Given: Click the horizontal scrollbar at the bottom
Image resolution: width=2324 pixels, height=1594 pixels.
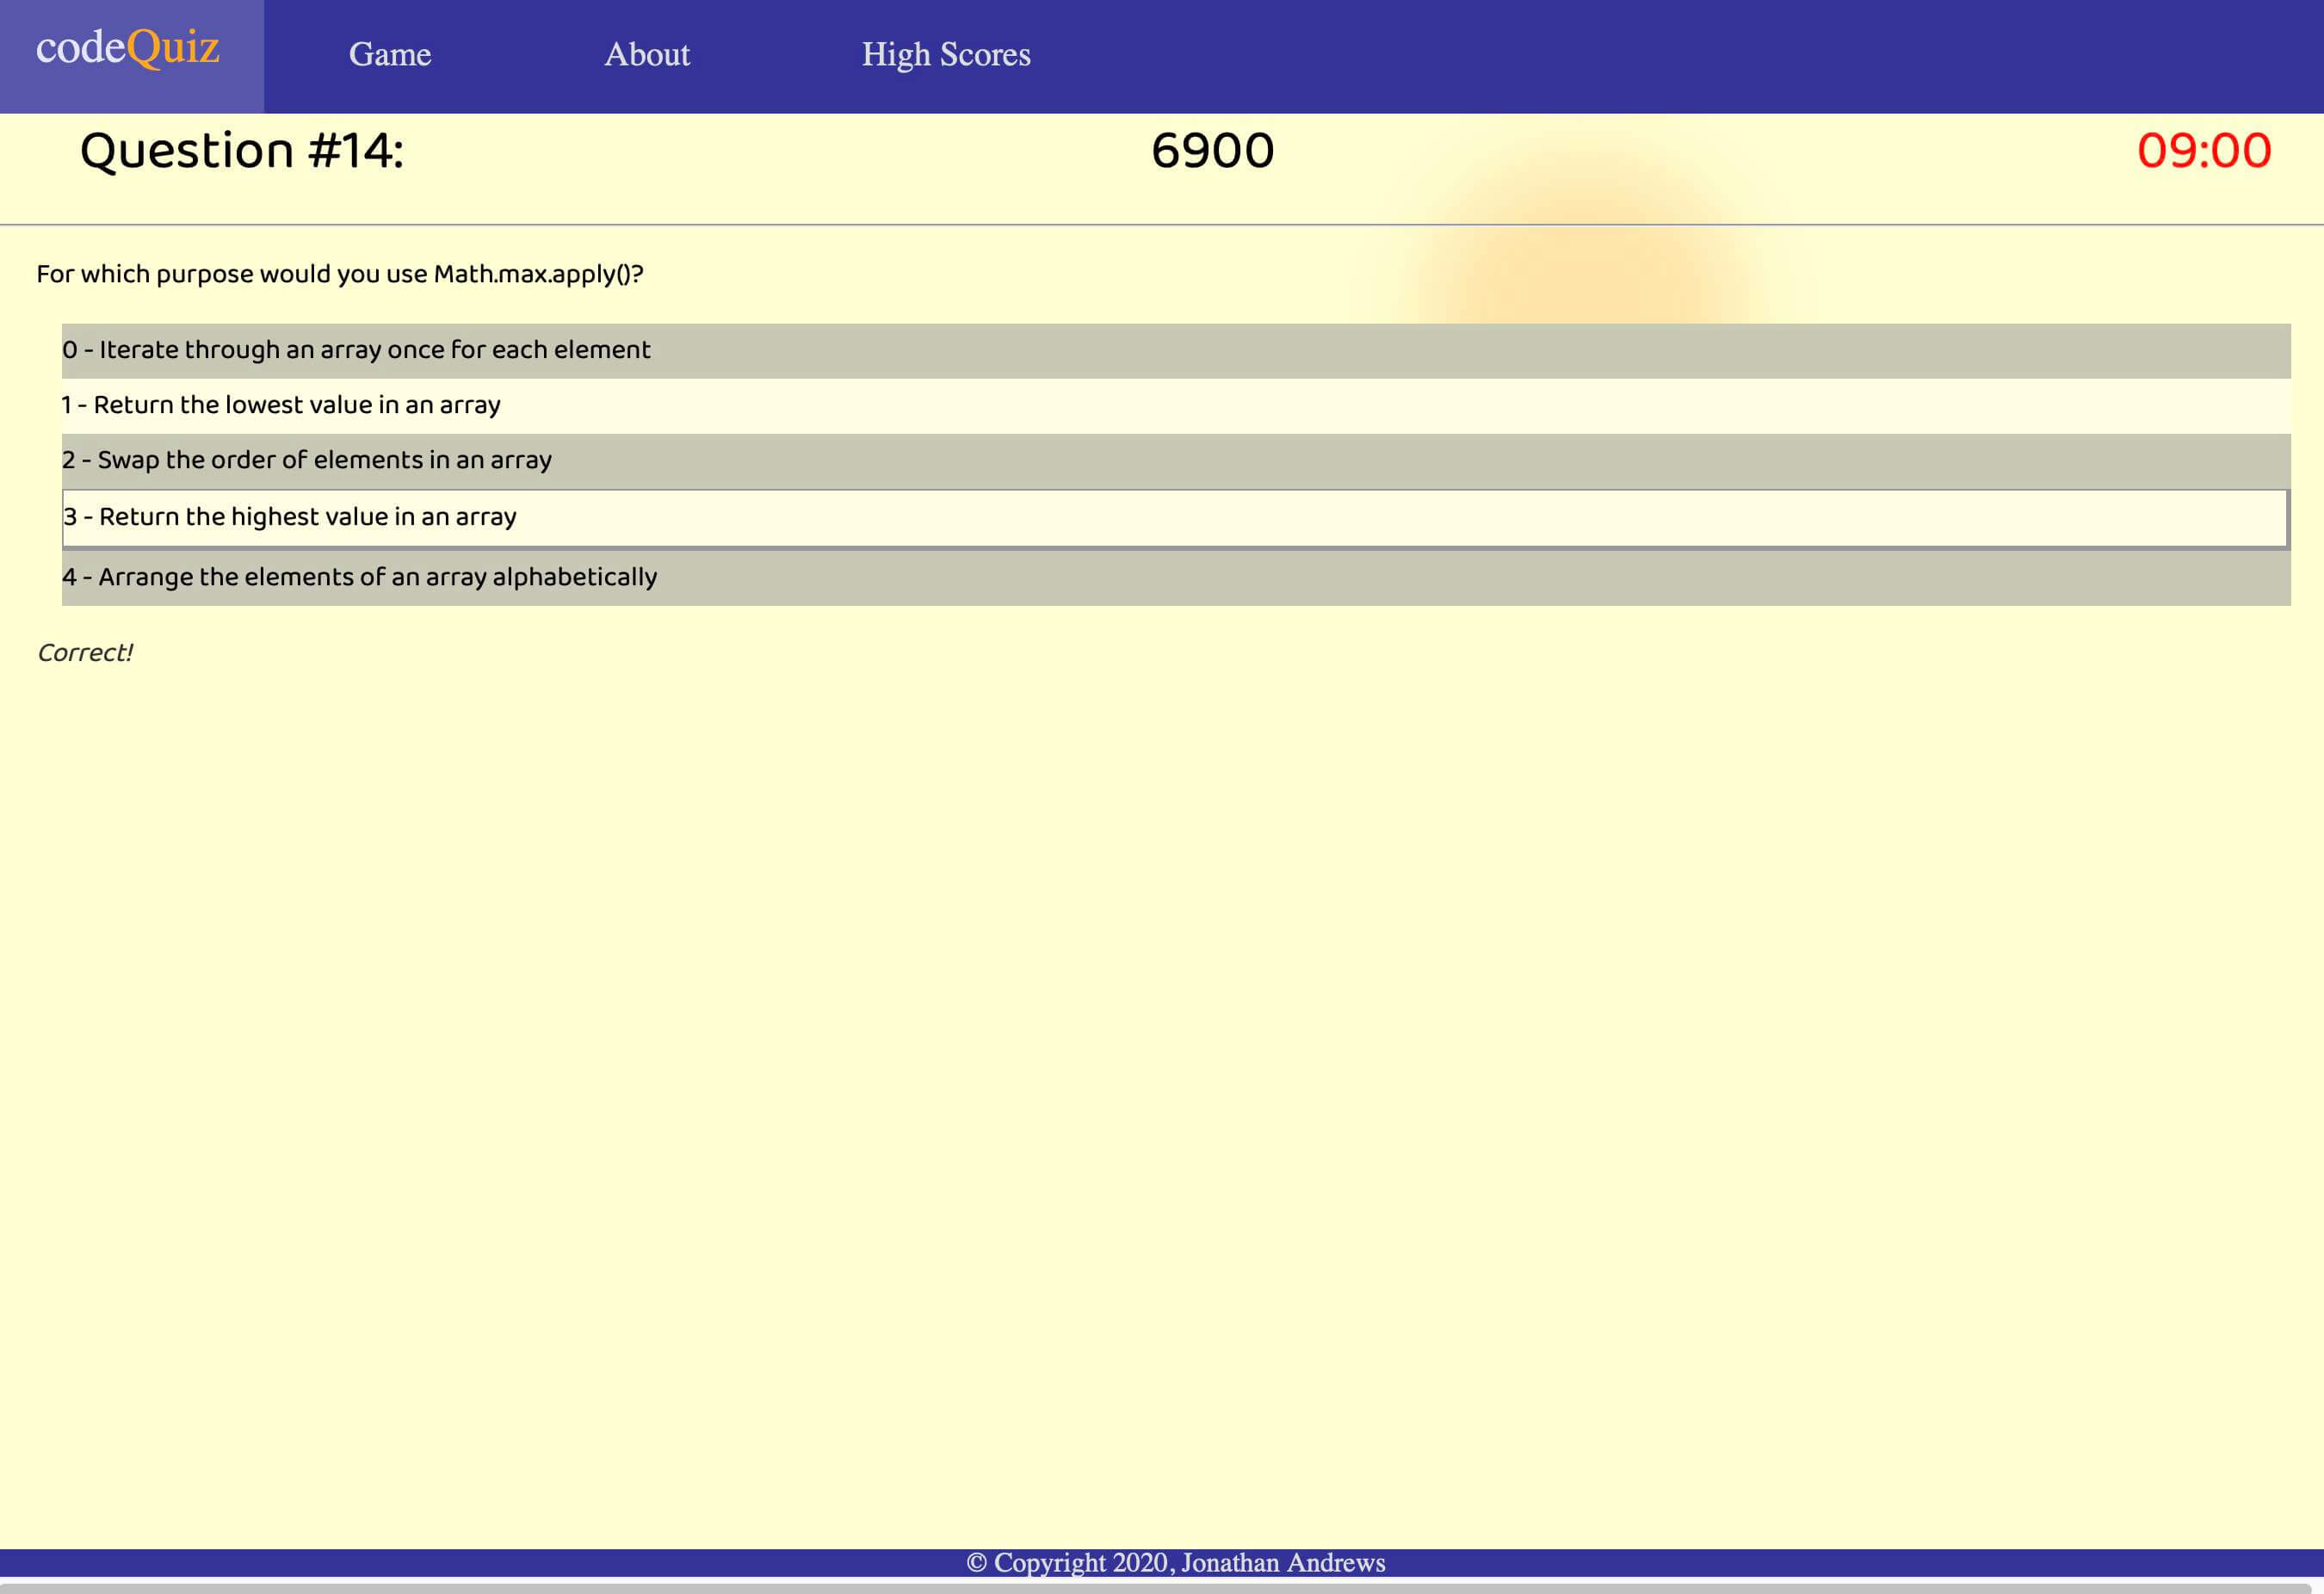Looking at the screenshot, I should pos(1162,1588).
